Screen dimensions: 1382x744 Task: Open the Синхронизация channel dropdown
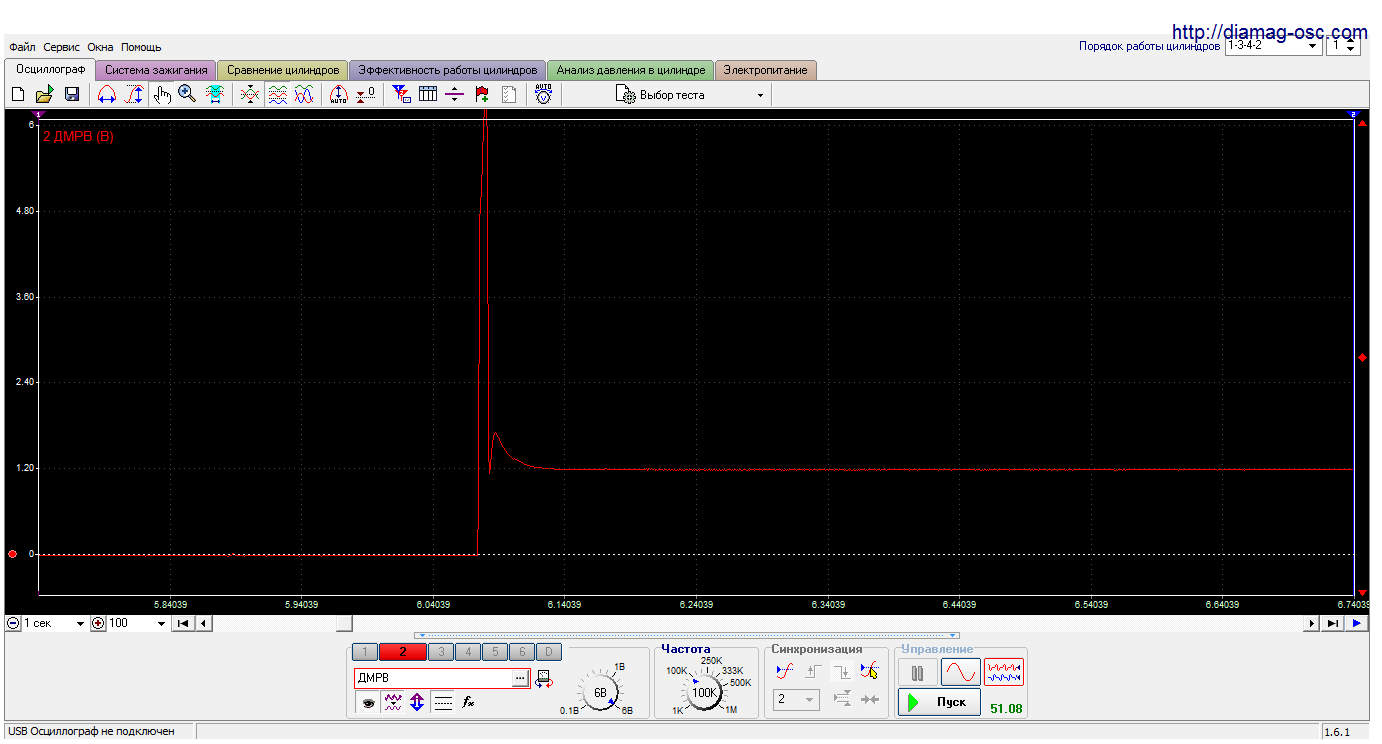797,700
